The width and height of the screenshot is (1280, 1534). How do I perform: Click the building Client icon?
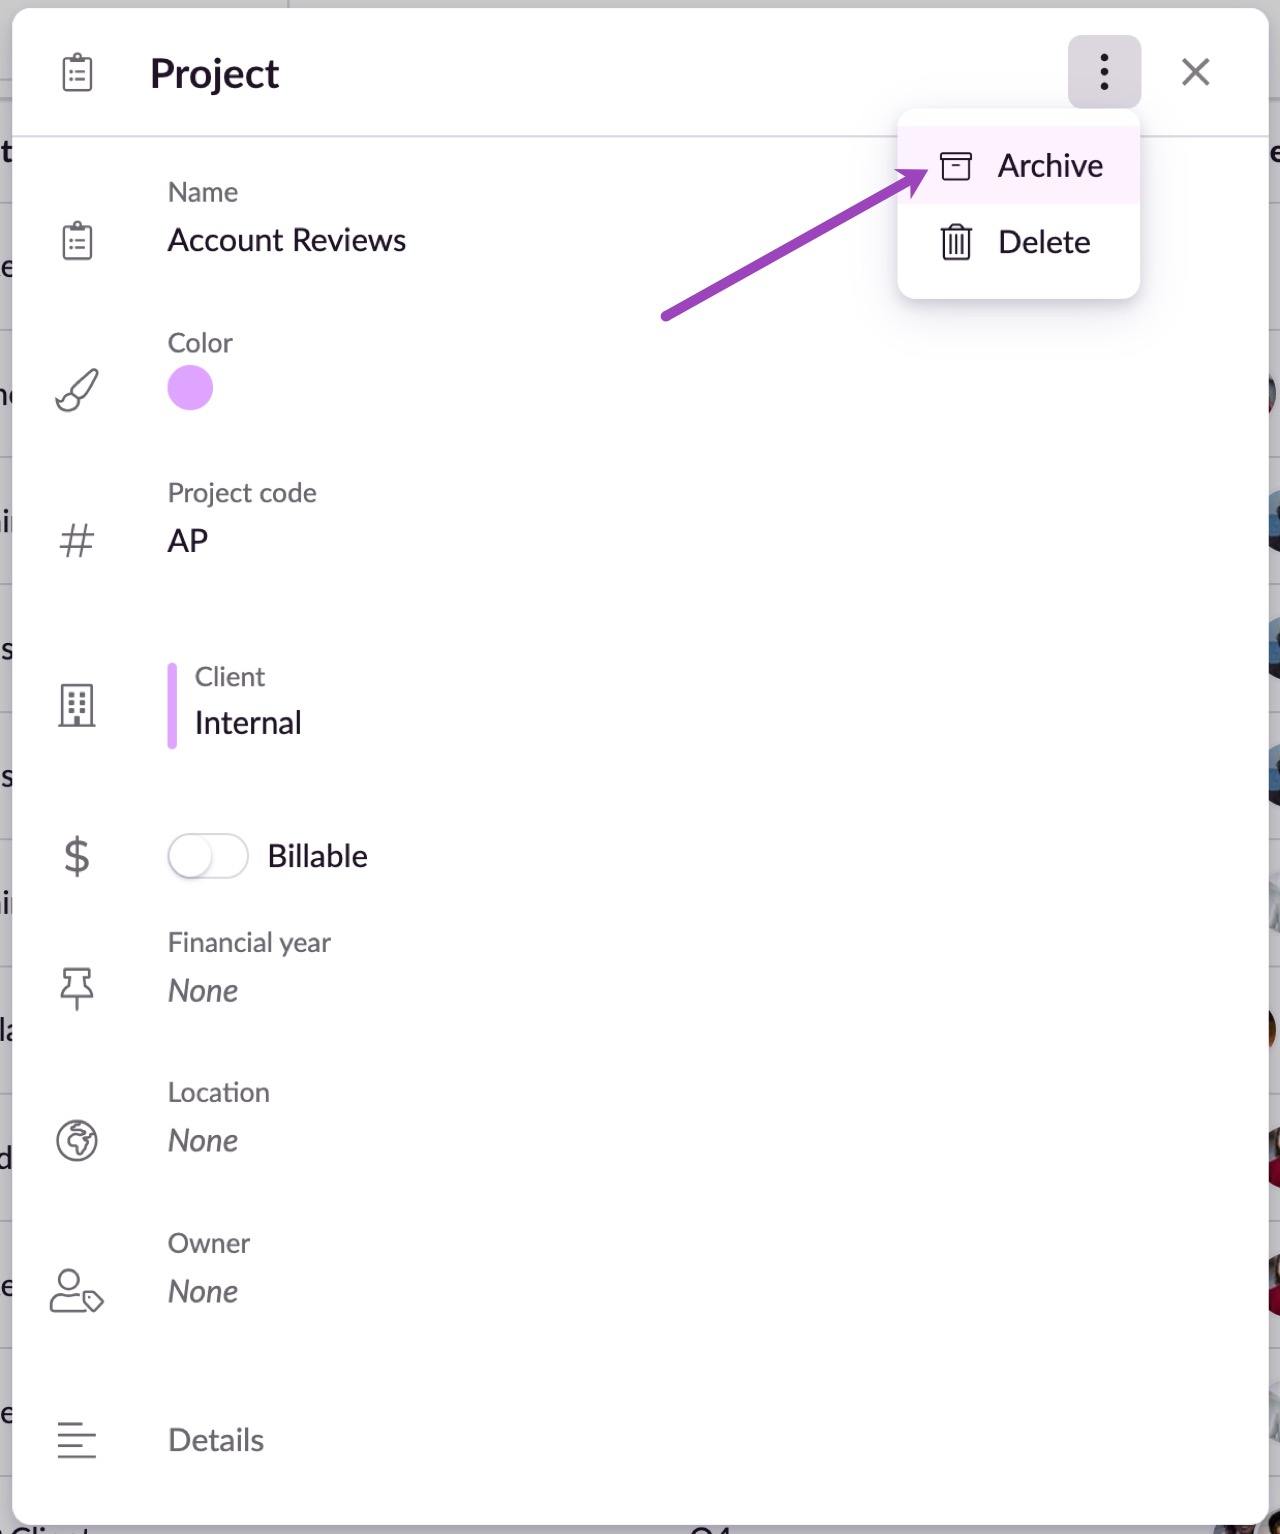[77, 706]
